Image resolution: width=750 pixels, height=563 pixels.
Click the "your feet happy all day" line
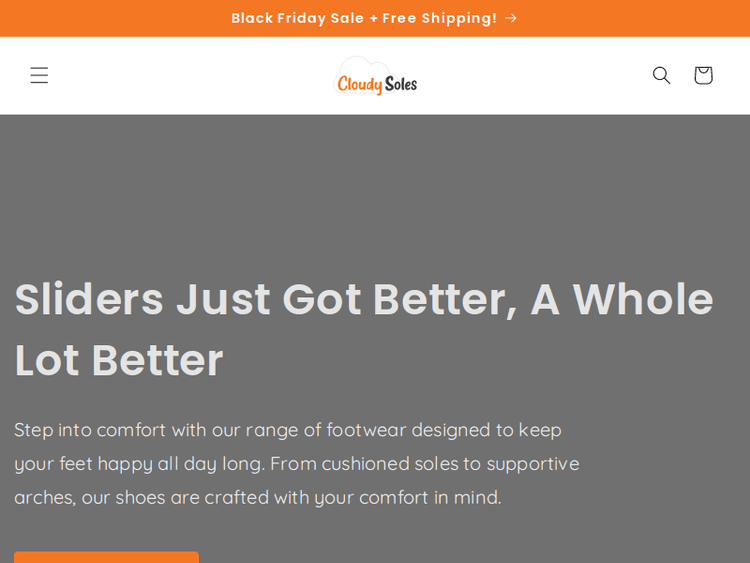click(296, 464)
